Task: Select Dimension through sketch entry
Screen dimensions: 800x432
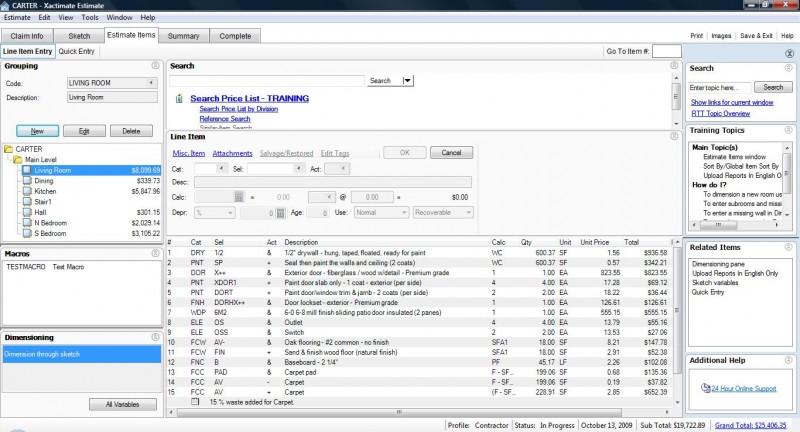Action: pos(82,354)
